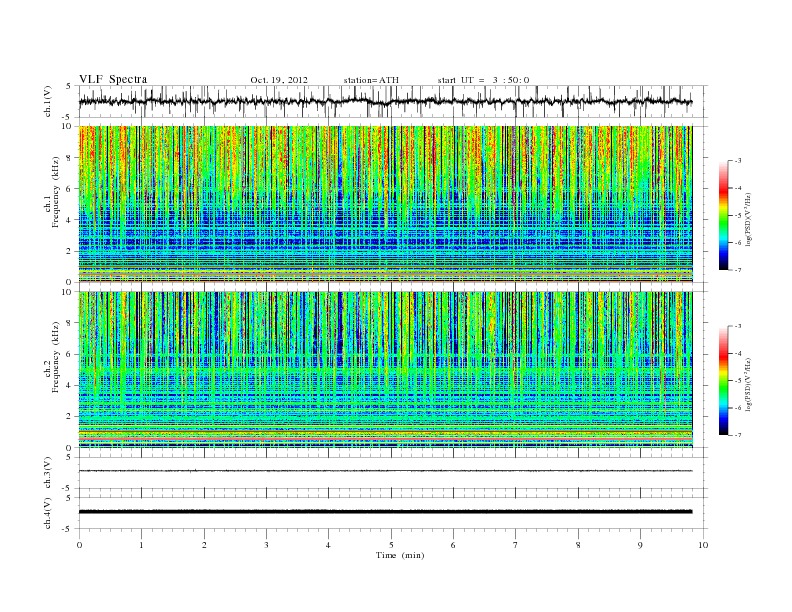The image size is (792, 612).
Task: Click the time axis tick label "3"
Action: click(266, 545)
